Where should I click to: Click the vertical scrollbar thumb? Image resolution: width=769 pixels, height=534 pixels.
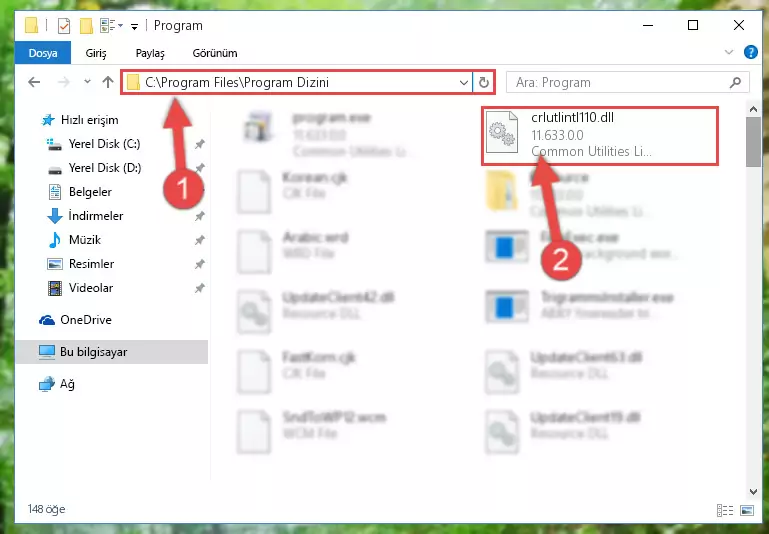coord(753,142)
